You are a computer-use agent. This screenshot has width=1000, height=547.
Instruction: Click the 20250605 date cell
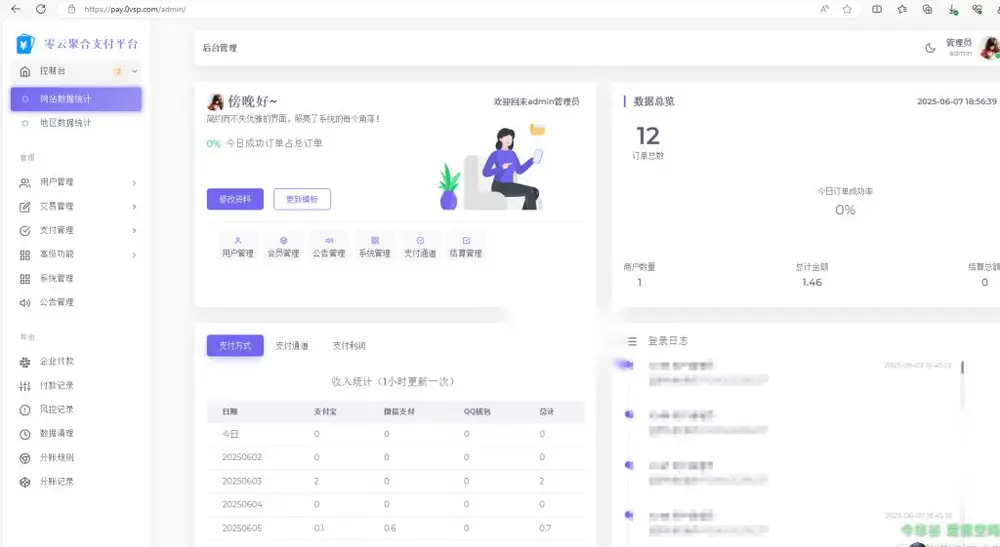pyautogui.click(x=242, y=528)
